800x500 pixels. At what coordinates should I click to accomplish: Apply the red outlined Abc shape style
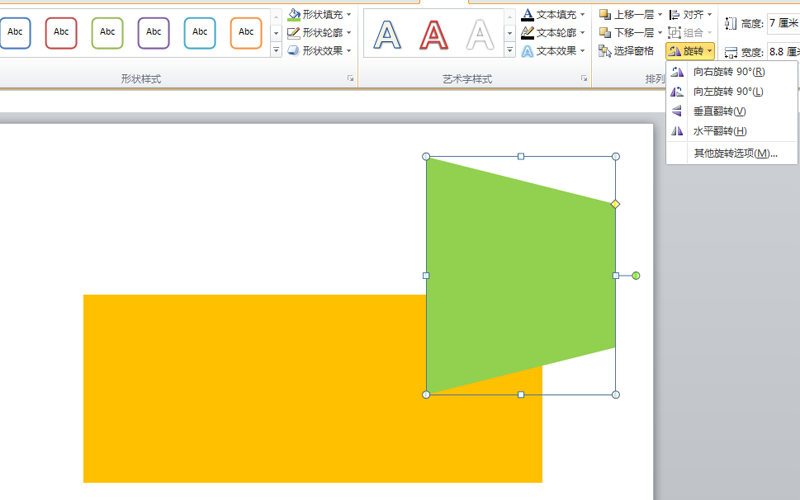61,33
